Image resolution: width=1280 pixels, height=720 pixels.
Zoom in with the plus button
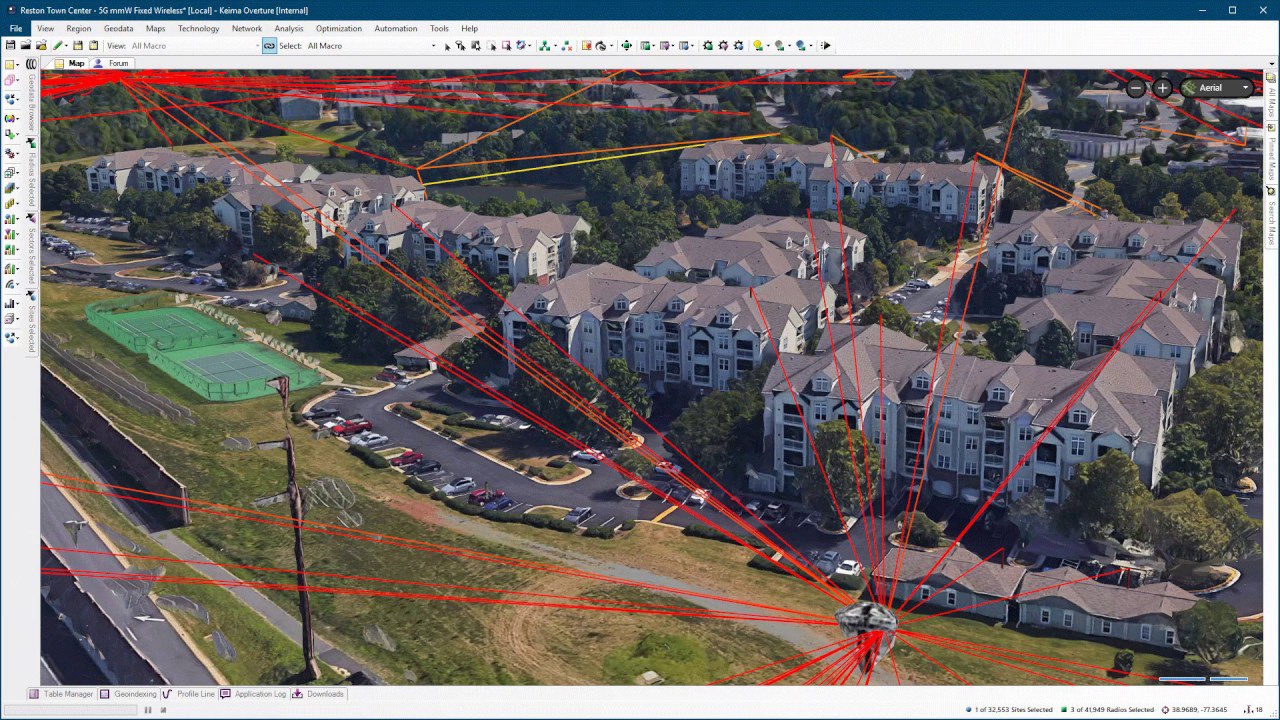point(1162,88)
